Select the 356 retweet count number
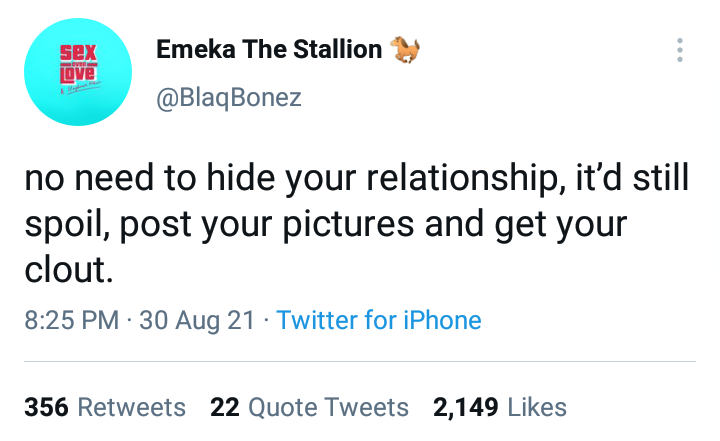 point(45,407)
